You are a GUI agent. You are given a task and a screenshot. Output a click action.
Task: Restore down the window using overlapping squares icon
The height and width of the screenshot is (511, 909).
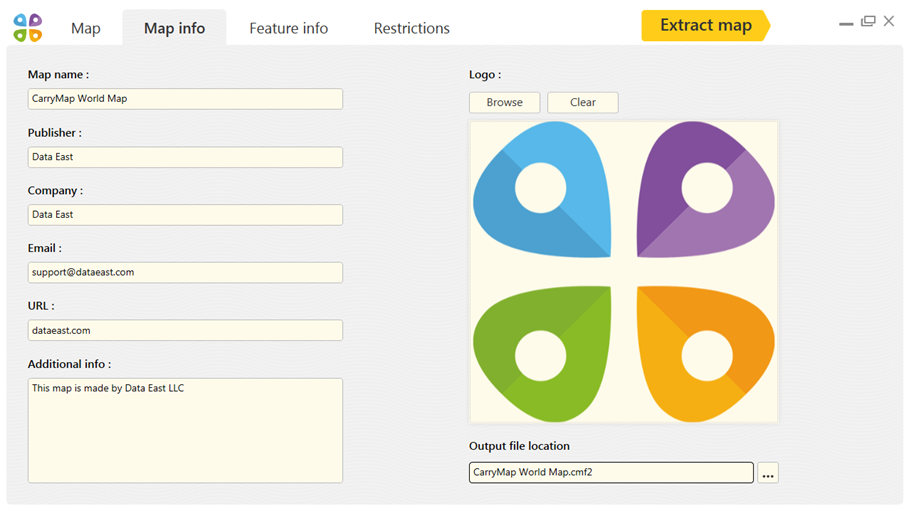(x=868, y=21)
